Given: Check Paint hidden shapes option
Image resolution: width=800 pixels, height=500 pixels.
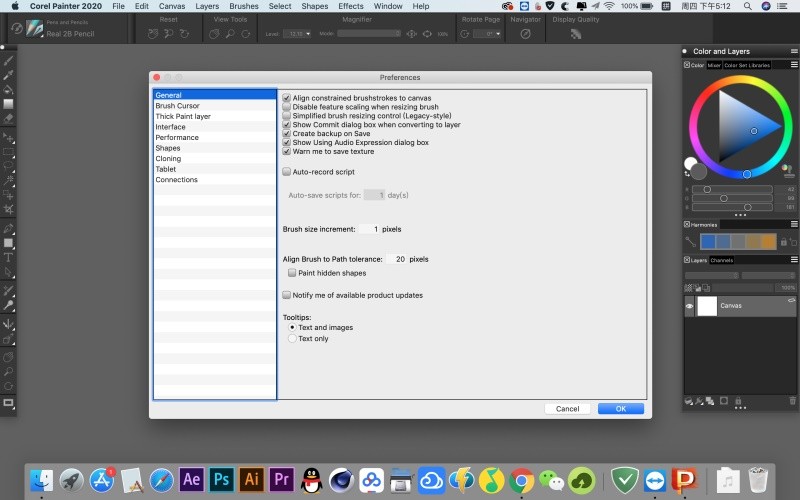Looking at the screenshot, I should 292,273.
